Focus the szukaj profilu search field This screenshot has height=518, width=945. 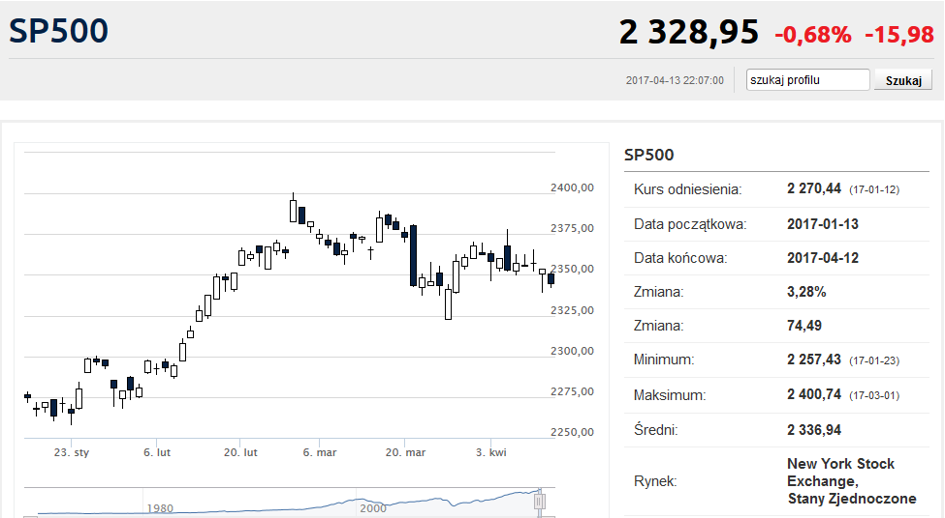(808, 80)
